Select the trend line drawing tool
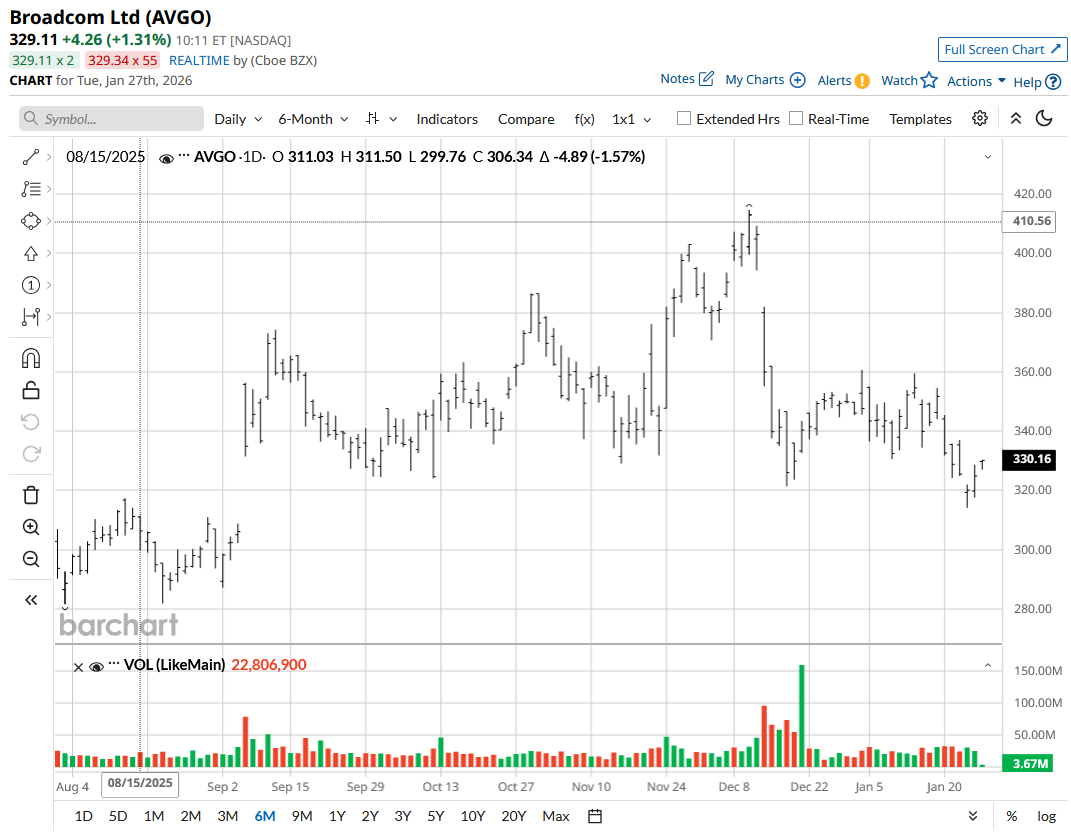The image size is (1071, 839). coord(31,157)
